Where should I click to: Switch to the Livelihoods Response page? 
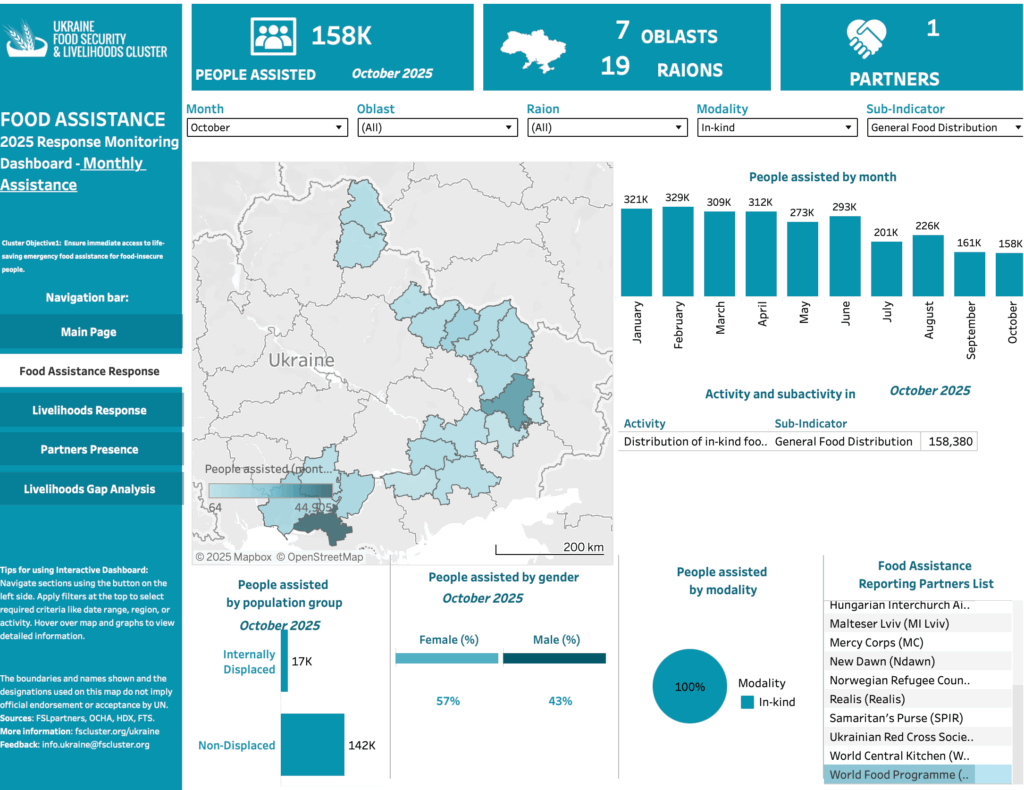[90, 410]
